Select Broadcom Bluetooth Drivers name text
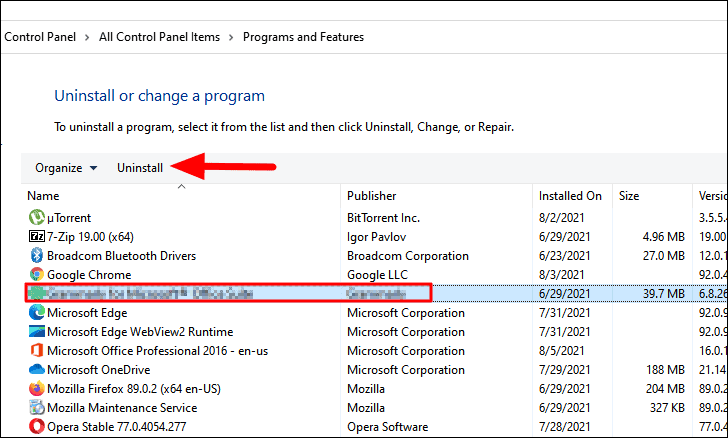728x438 pixels. [x=121, y=255]
